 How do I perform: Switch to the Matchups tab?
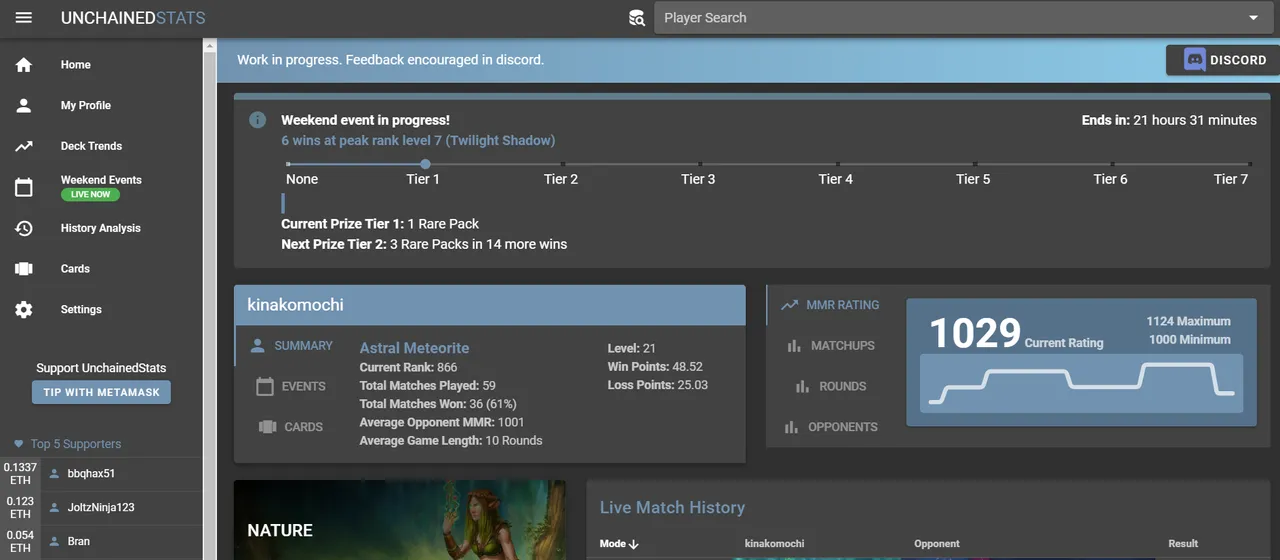click(x=831, y=346)
